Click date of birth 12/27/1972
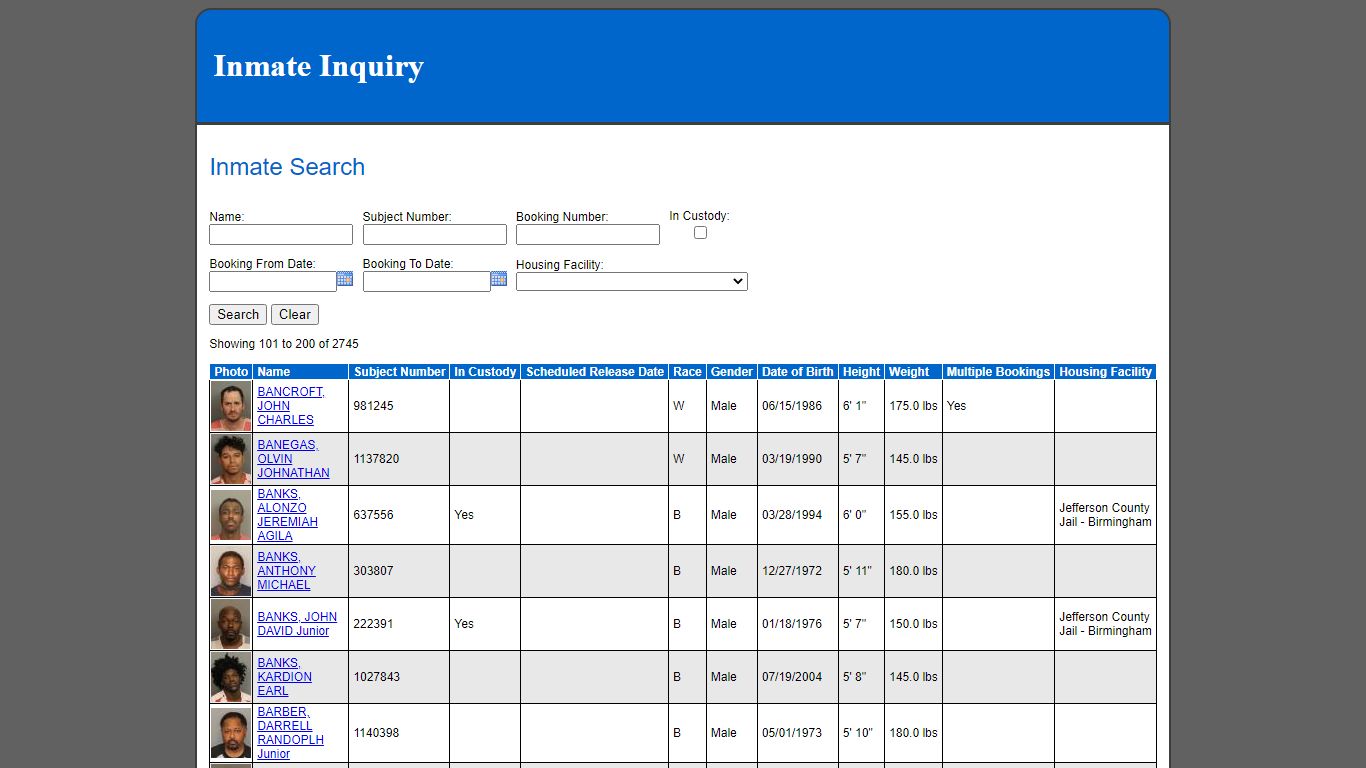 point(792,571)
